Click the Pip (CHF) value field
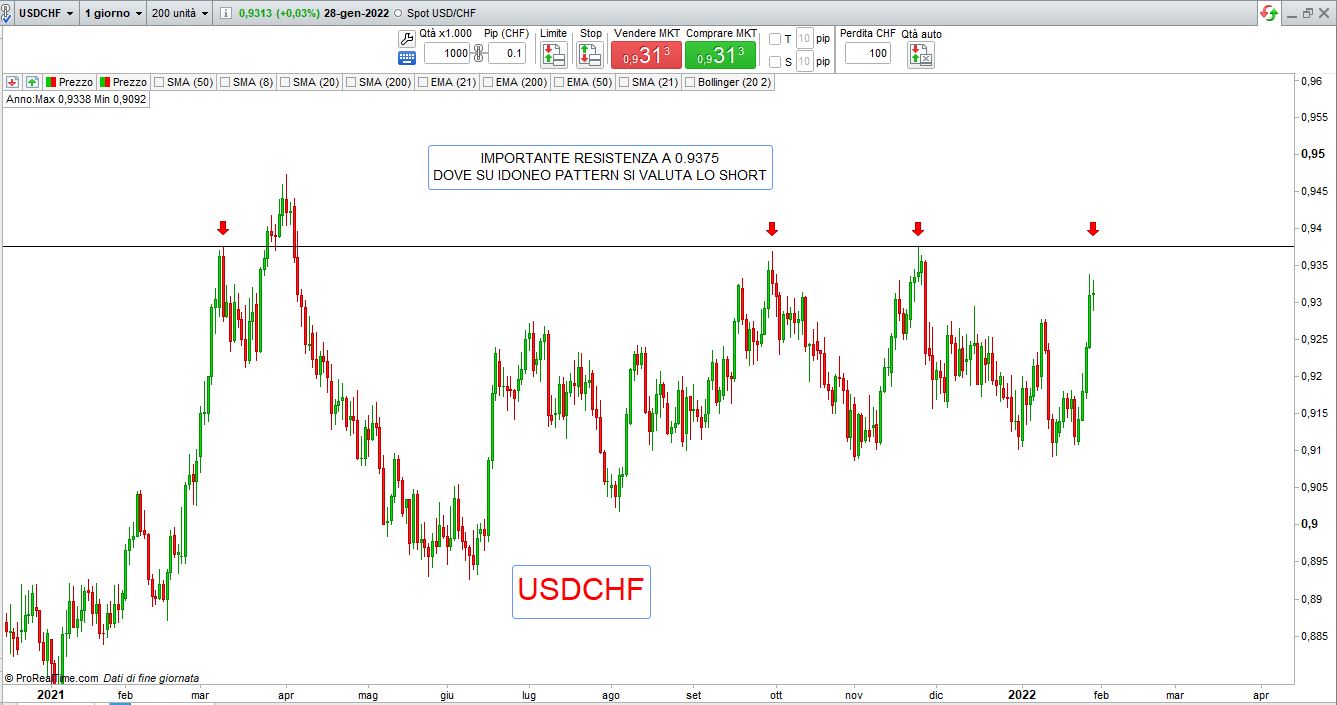Viewport: 1337px width, 705px height. coord(507,54)
